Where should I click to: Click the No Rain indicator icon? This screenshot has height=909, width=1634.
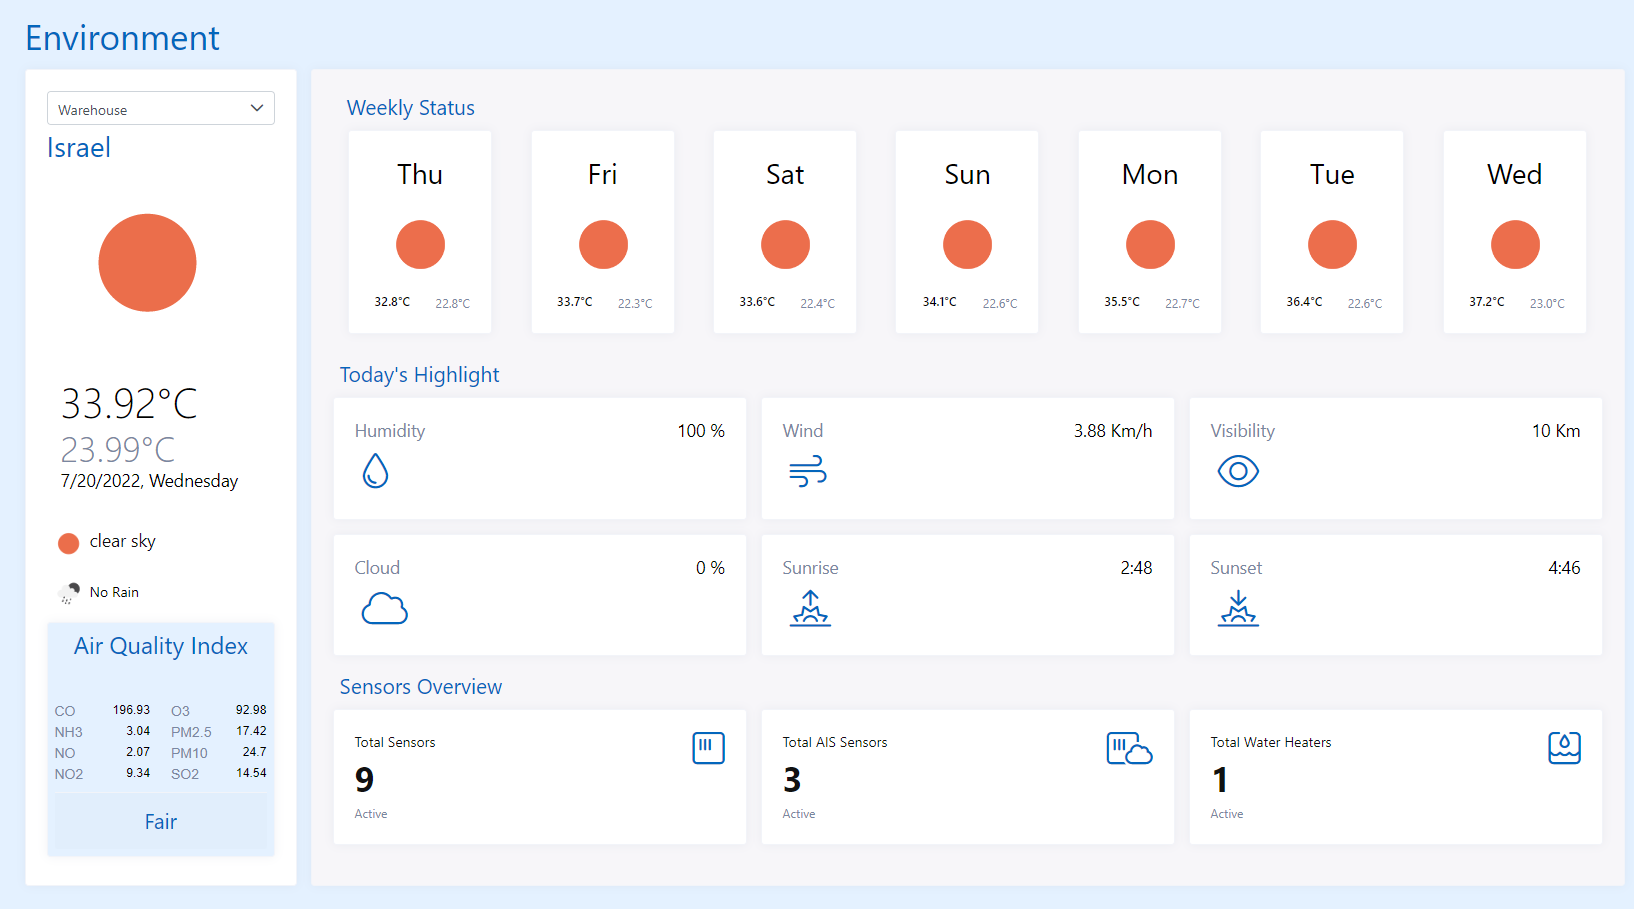point(68,591)
